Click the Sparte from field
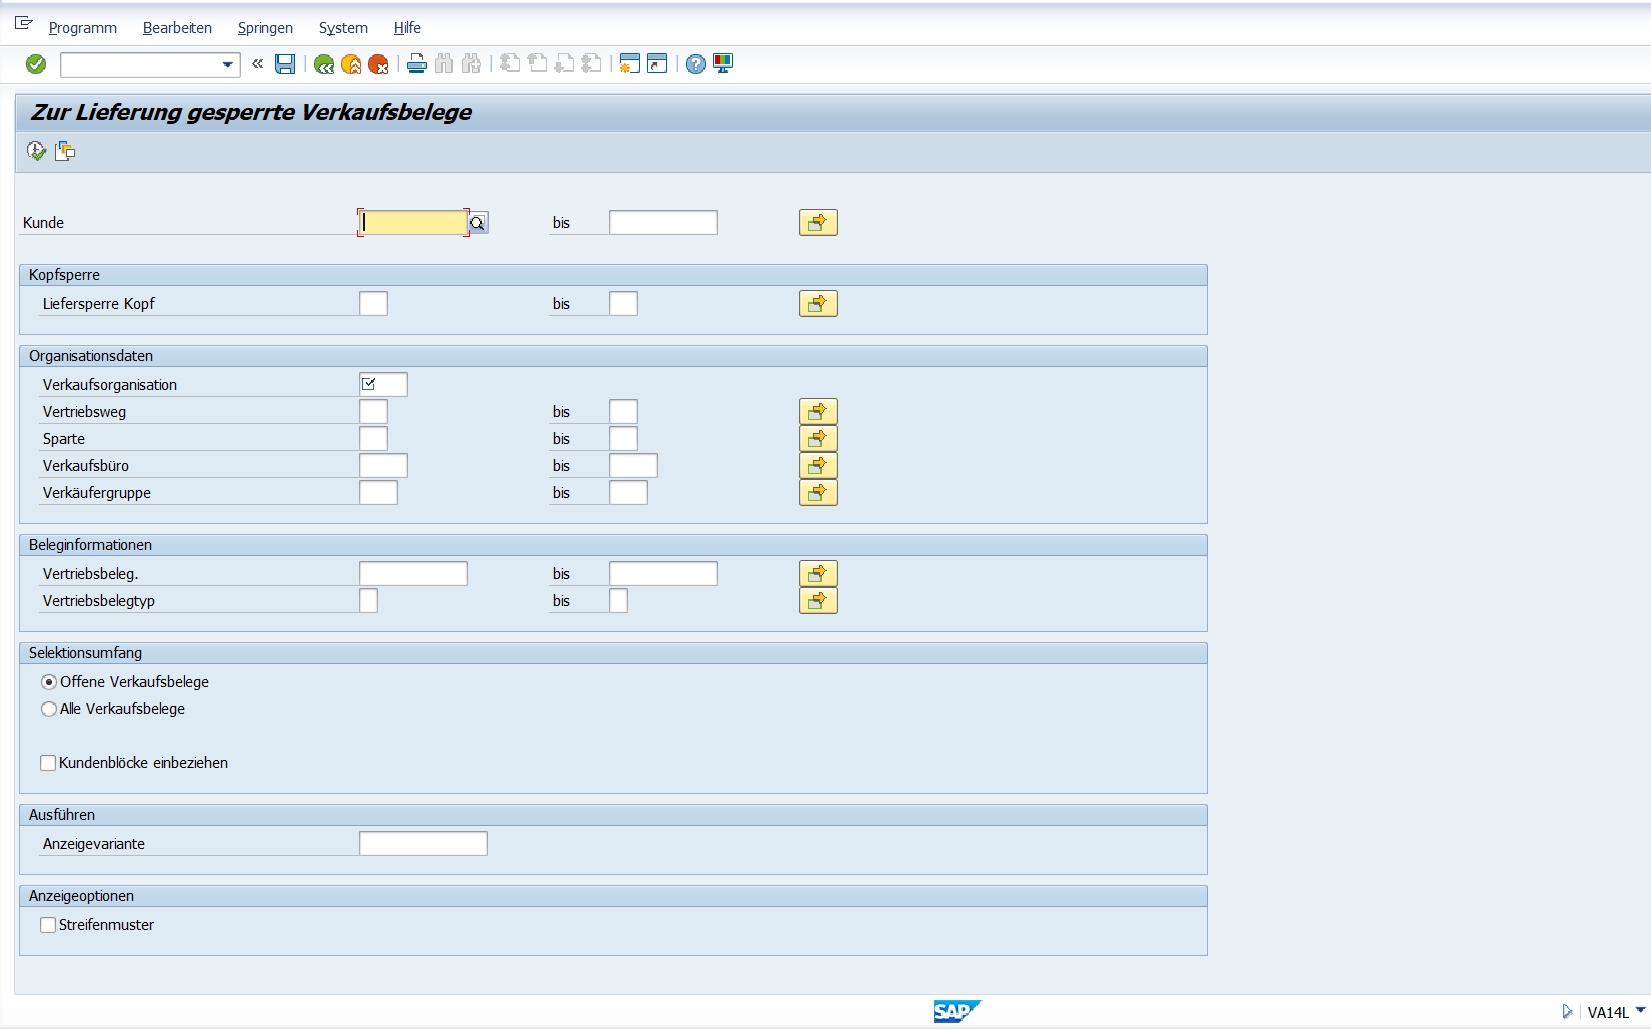This screenshot has height=1029, width=1651. pos(373,438)
